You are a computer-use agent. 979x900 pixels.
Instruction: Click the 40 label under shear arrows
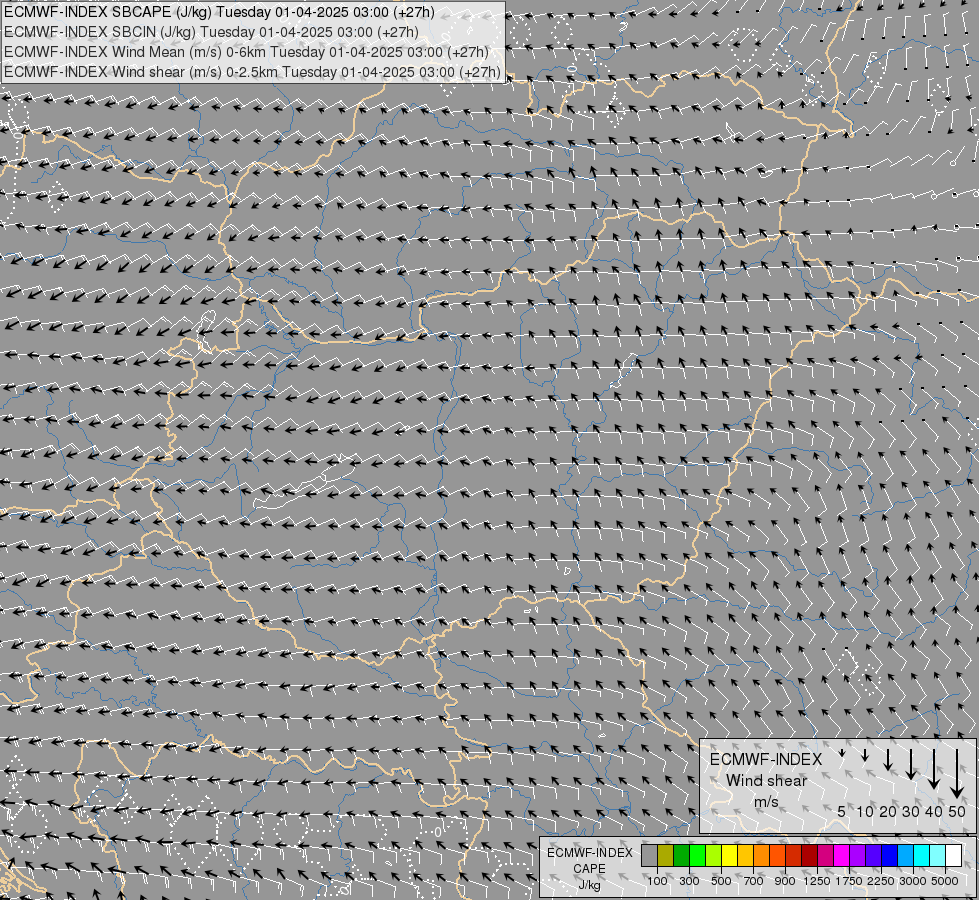coord(934,812)
